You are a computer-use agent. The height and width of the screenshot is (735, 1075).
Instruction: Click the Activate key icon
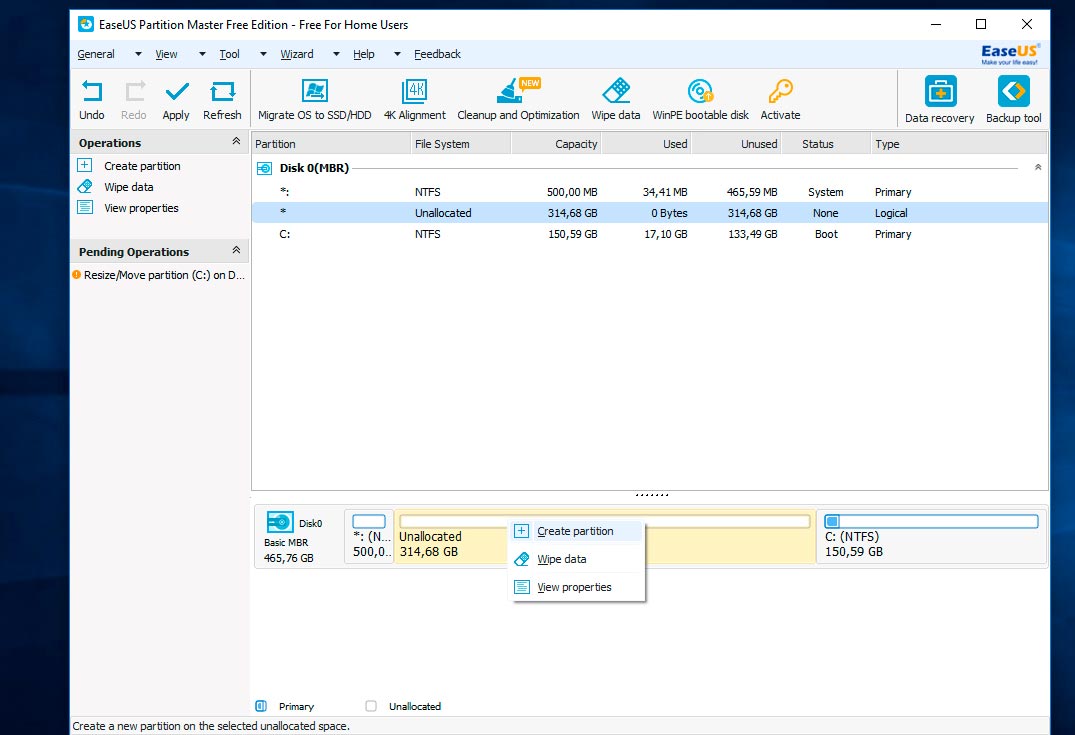[x=780, y=99]
